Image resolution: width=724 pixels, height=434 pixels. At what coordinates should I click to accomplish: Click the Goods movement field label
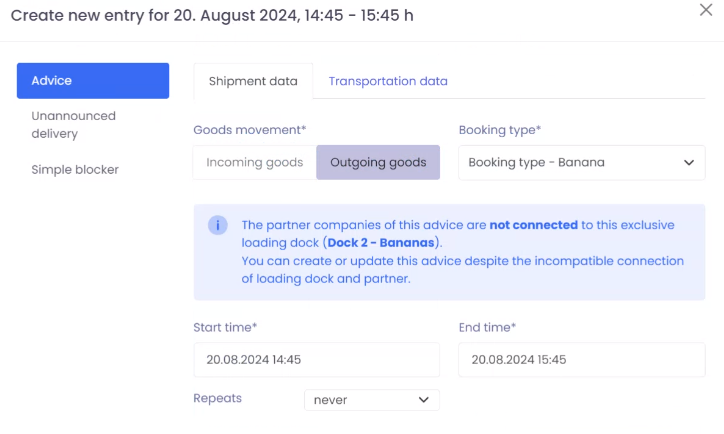249,130
